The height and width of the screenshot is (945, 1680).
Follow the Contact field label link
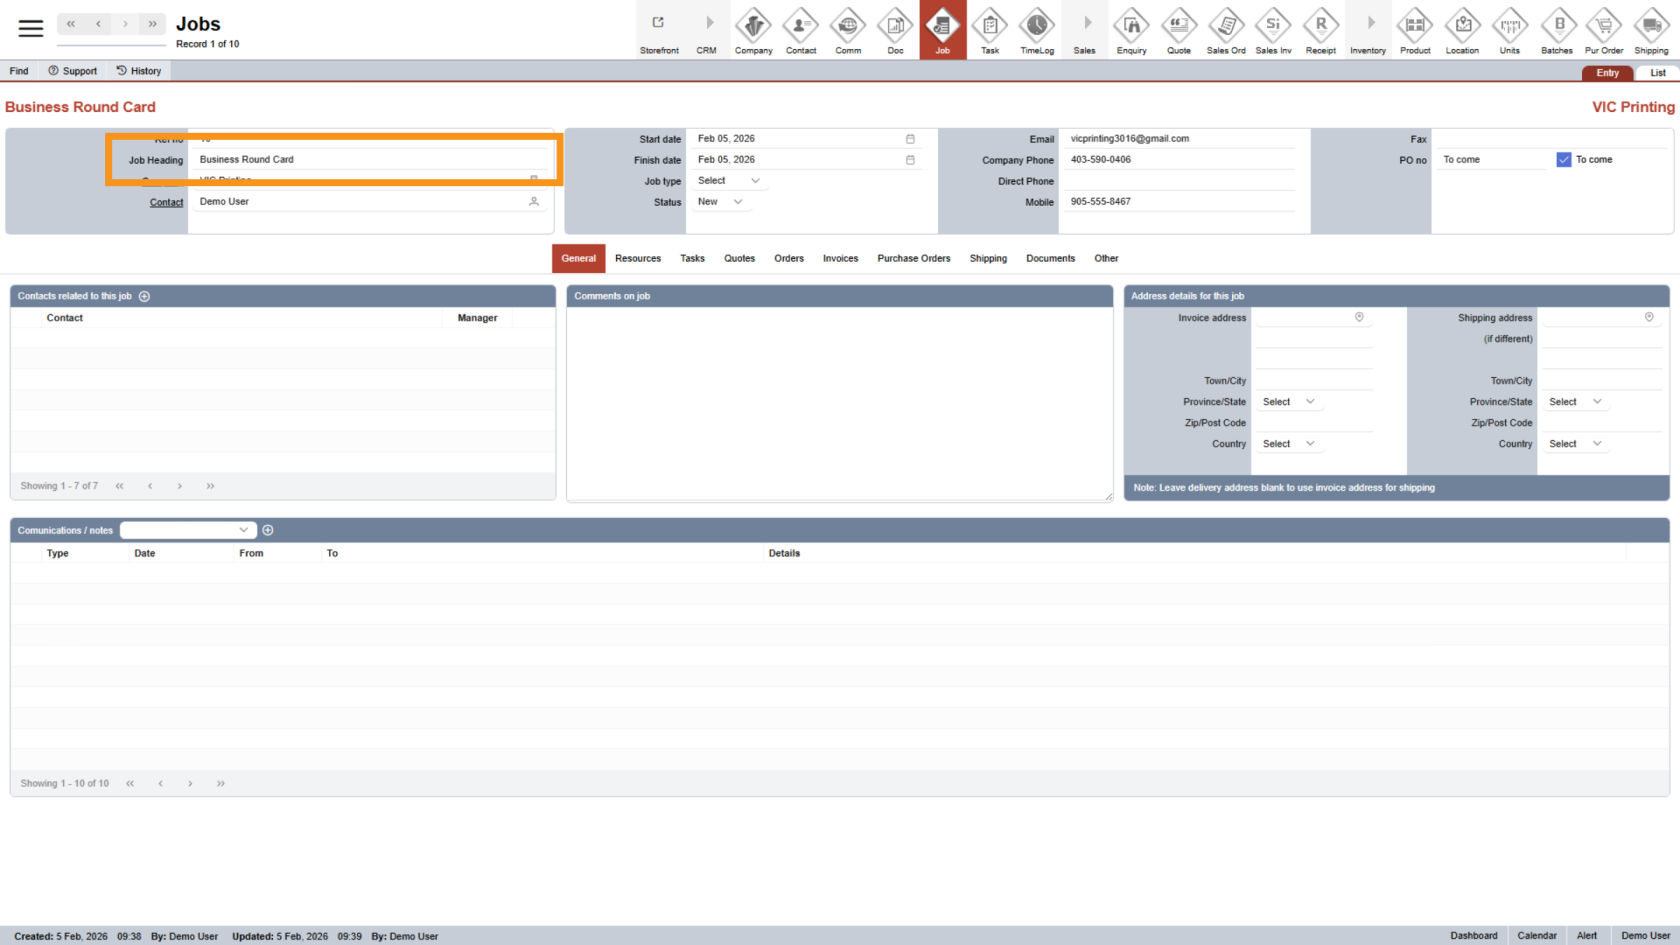tap(166, 202)
